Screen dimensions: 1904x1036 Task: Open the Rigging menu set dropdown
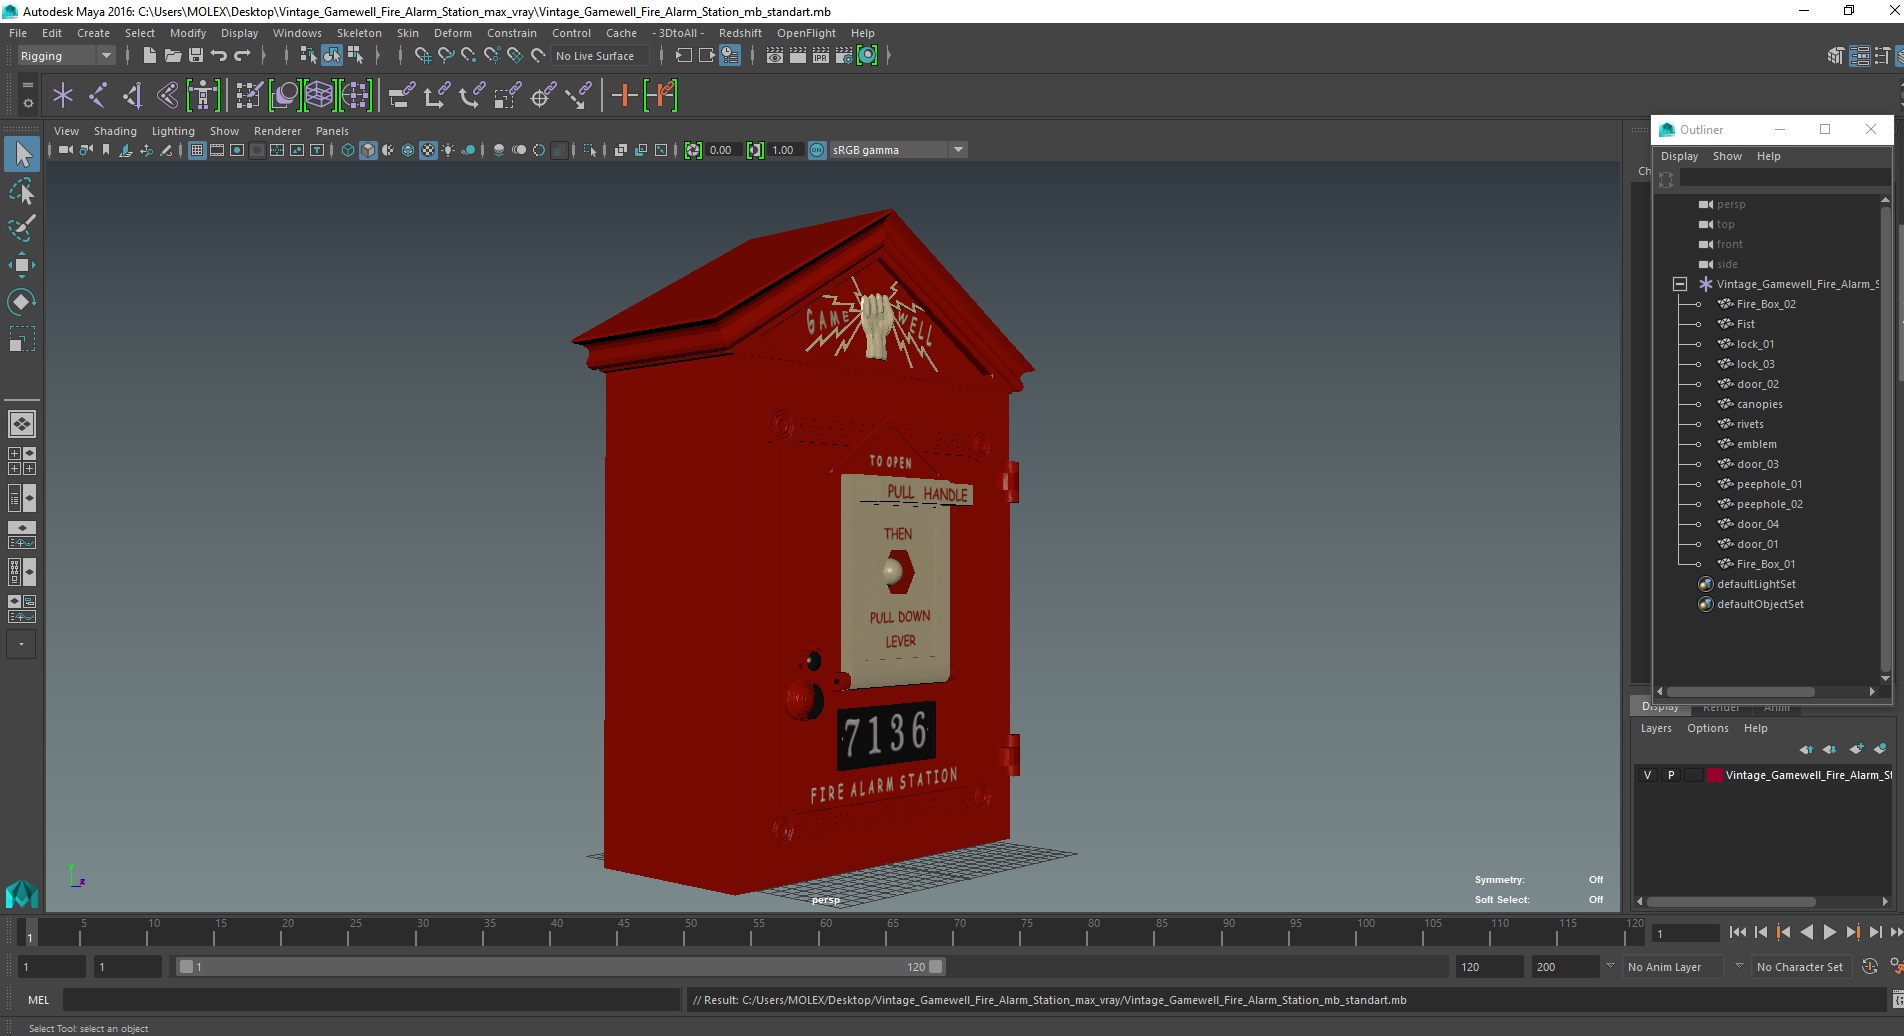point(66,56)
